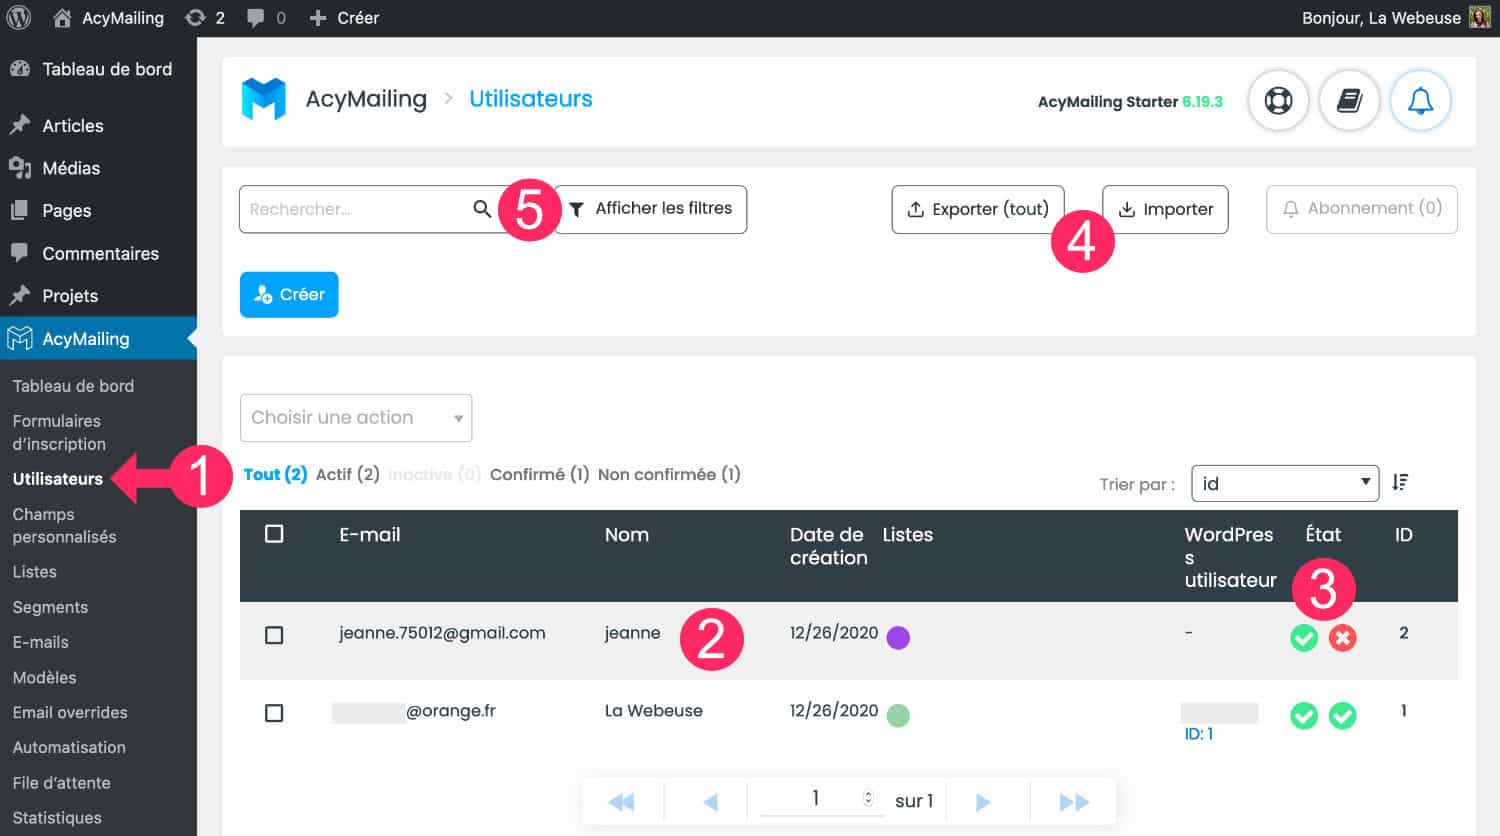The image size is (1500, 836).
Task: Open the support lifebuoy icon
Action: pyautogui.click(x=1278, y=100)
